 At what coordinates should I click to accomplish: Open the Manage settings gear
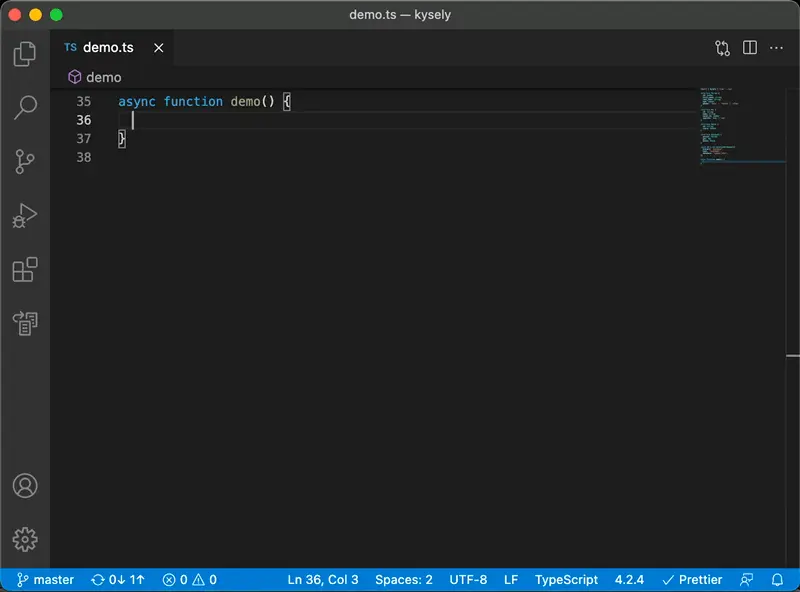pyautogui.click(x=24, y=539)
